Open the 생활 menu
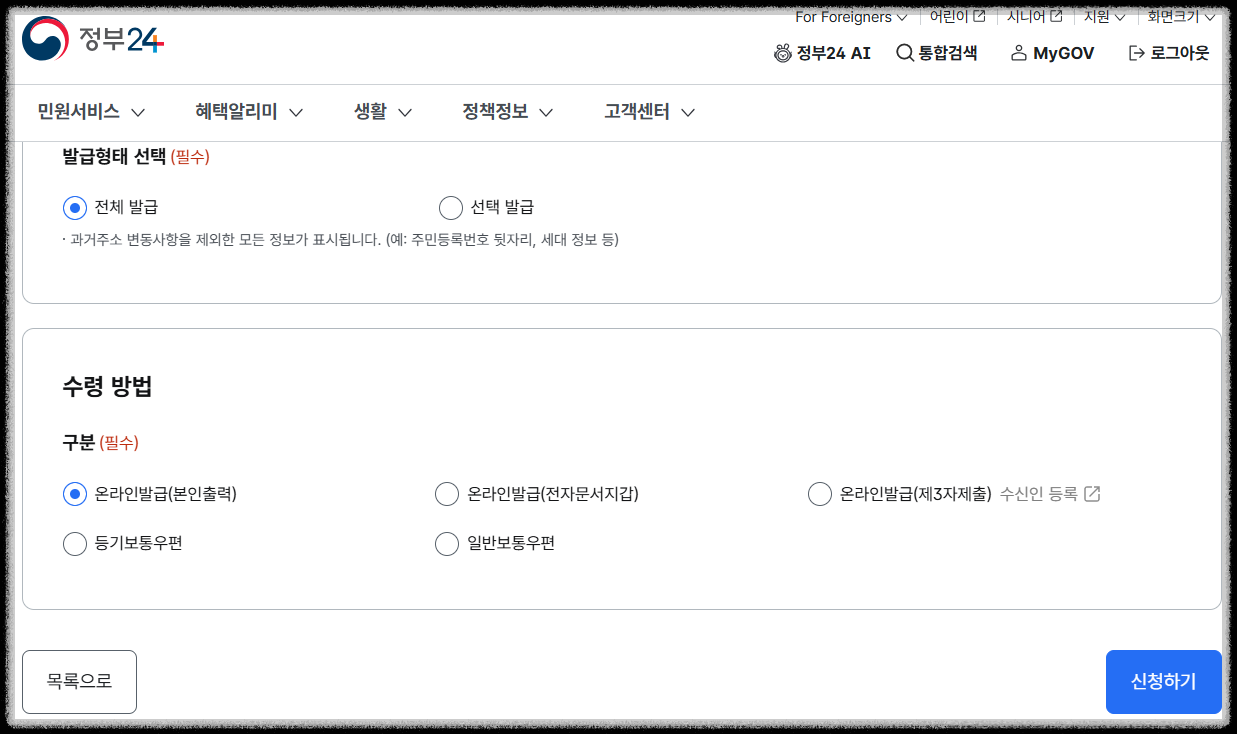The width and height of the screenshot is (1237, 734). pos(370,112)
